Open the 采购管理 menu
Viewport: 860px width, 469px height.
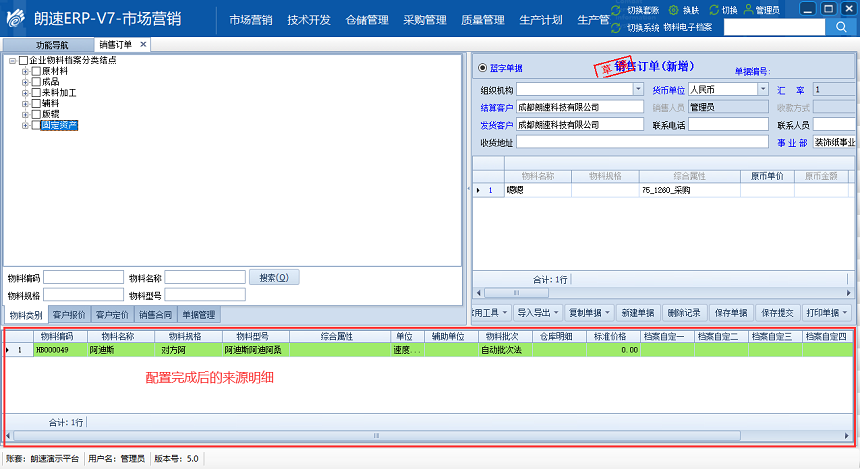click(x=425, y=20)
